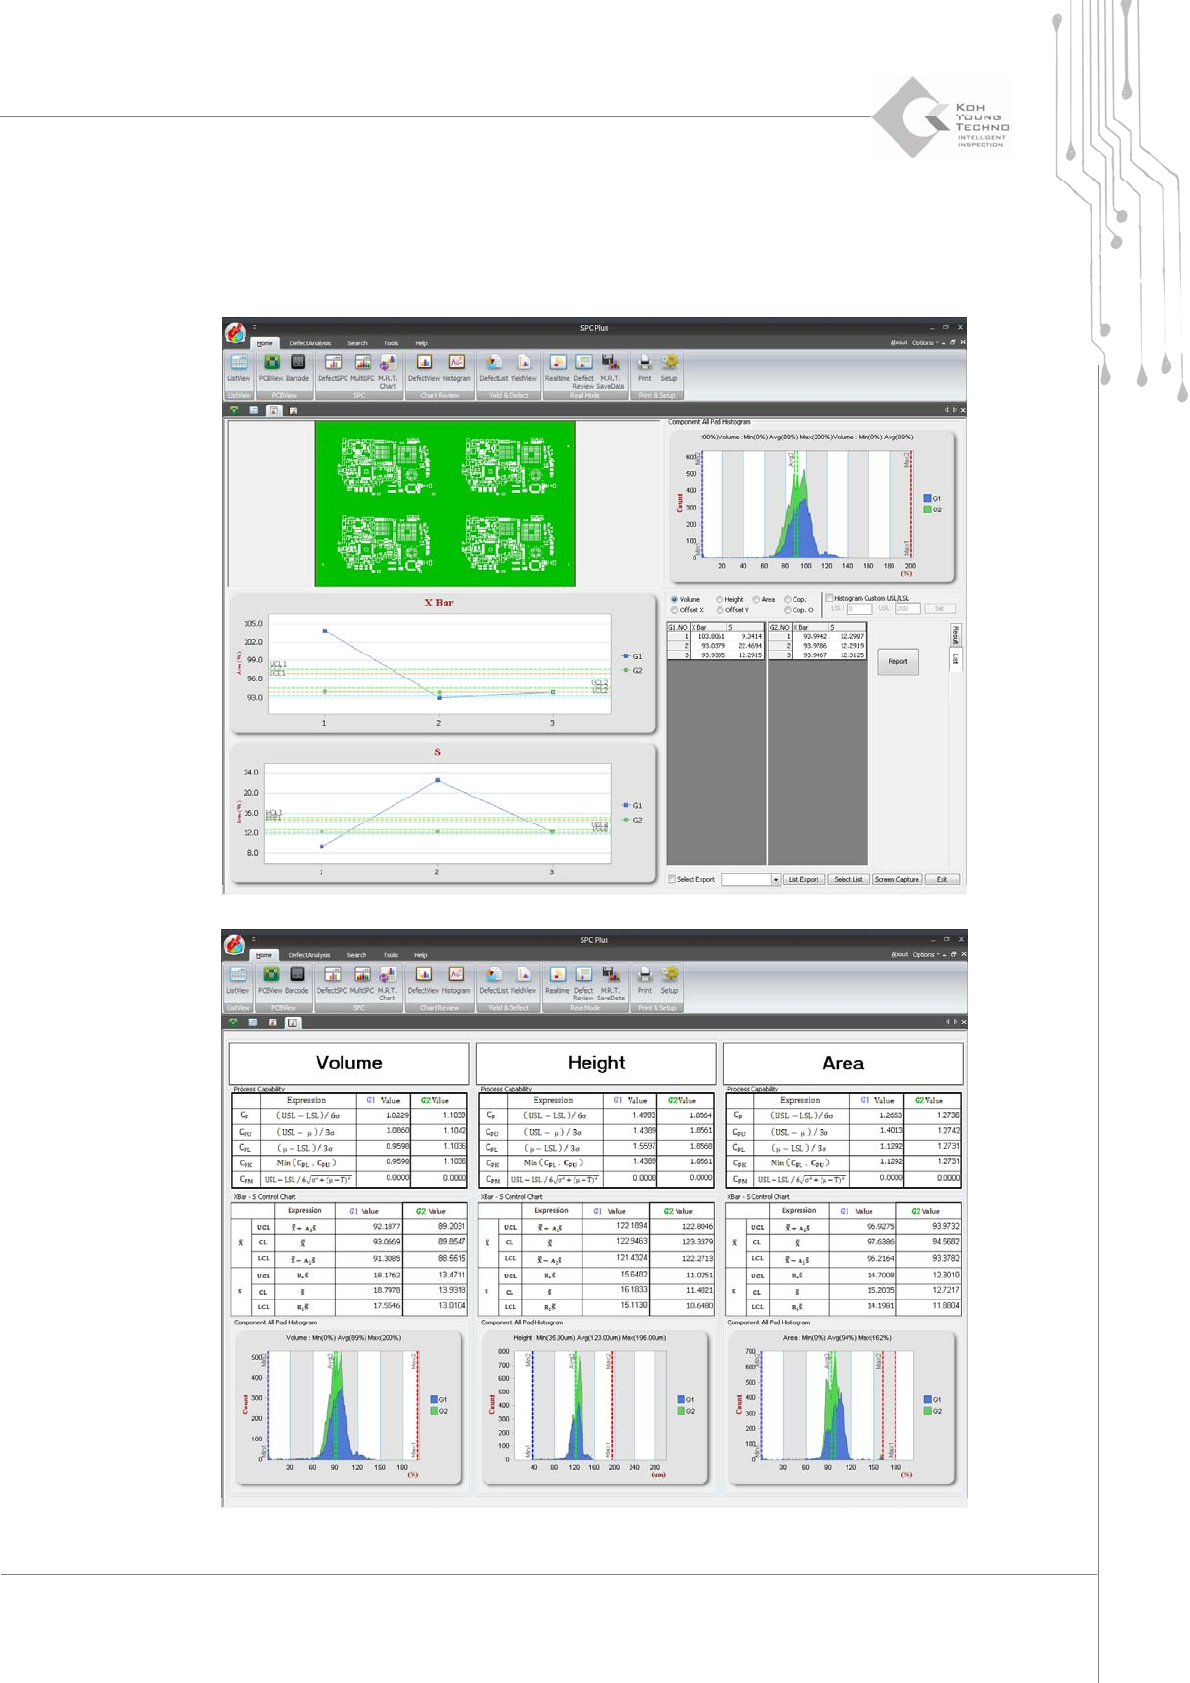Open Search tab in the upper window
1190x1683 pixels.
(x=357, y=343)
